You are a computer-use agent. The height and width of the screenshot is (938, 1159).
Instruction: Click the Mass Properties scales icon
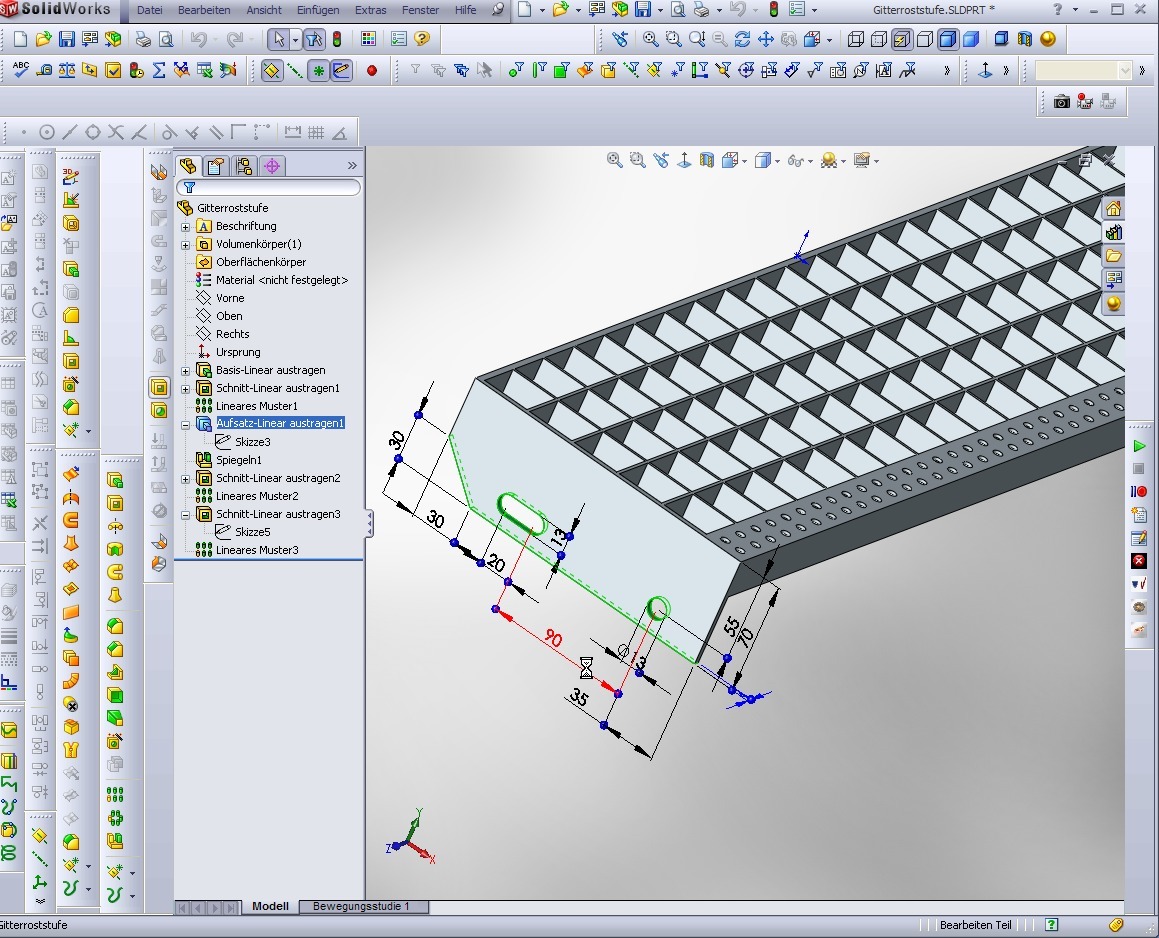pyautogui.click(x=67, y=70)
